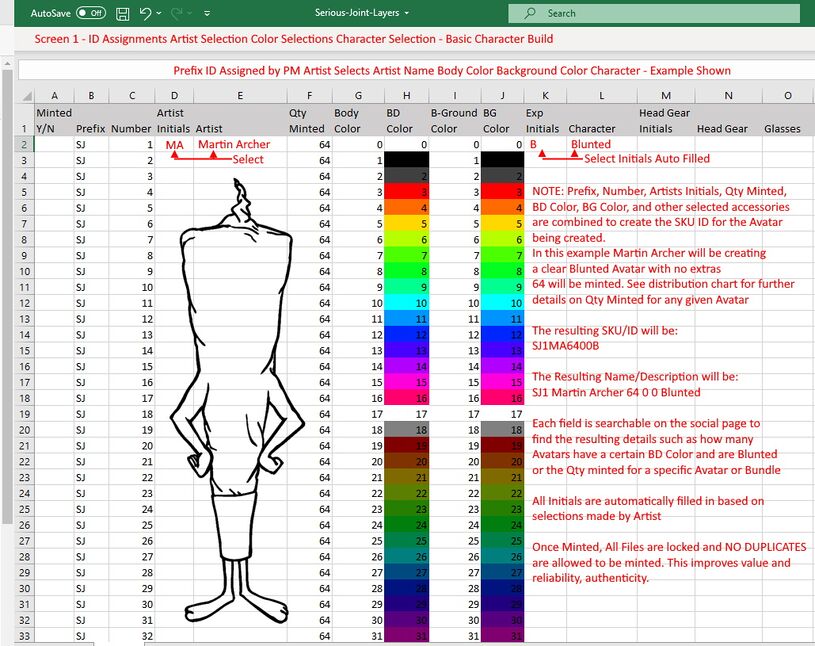Open Customize Quick Access Toolbar dropdown
Screen dimensions: 815x646
click(207, 14)
